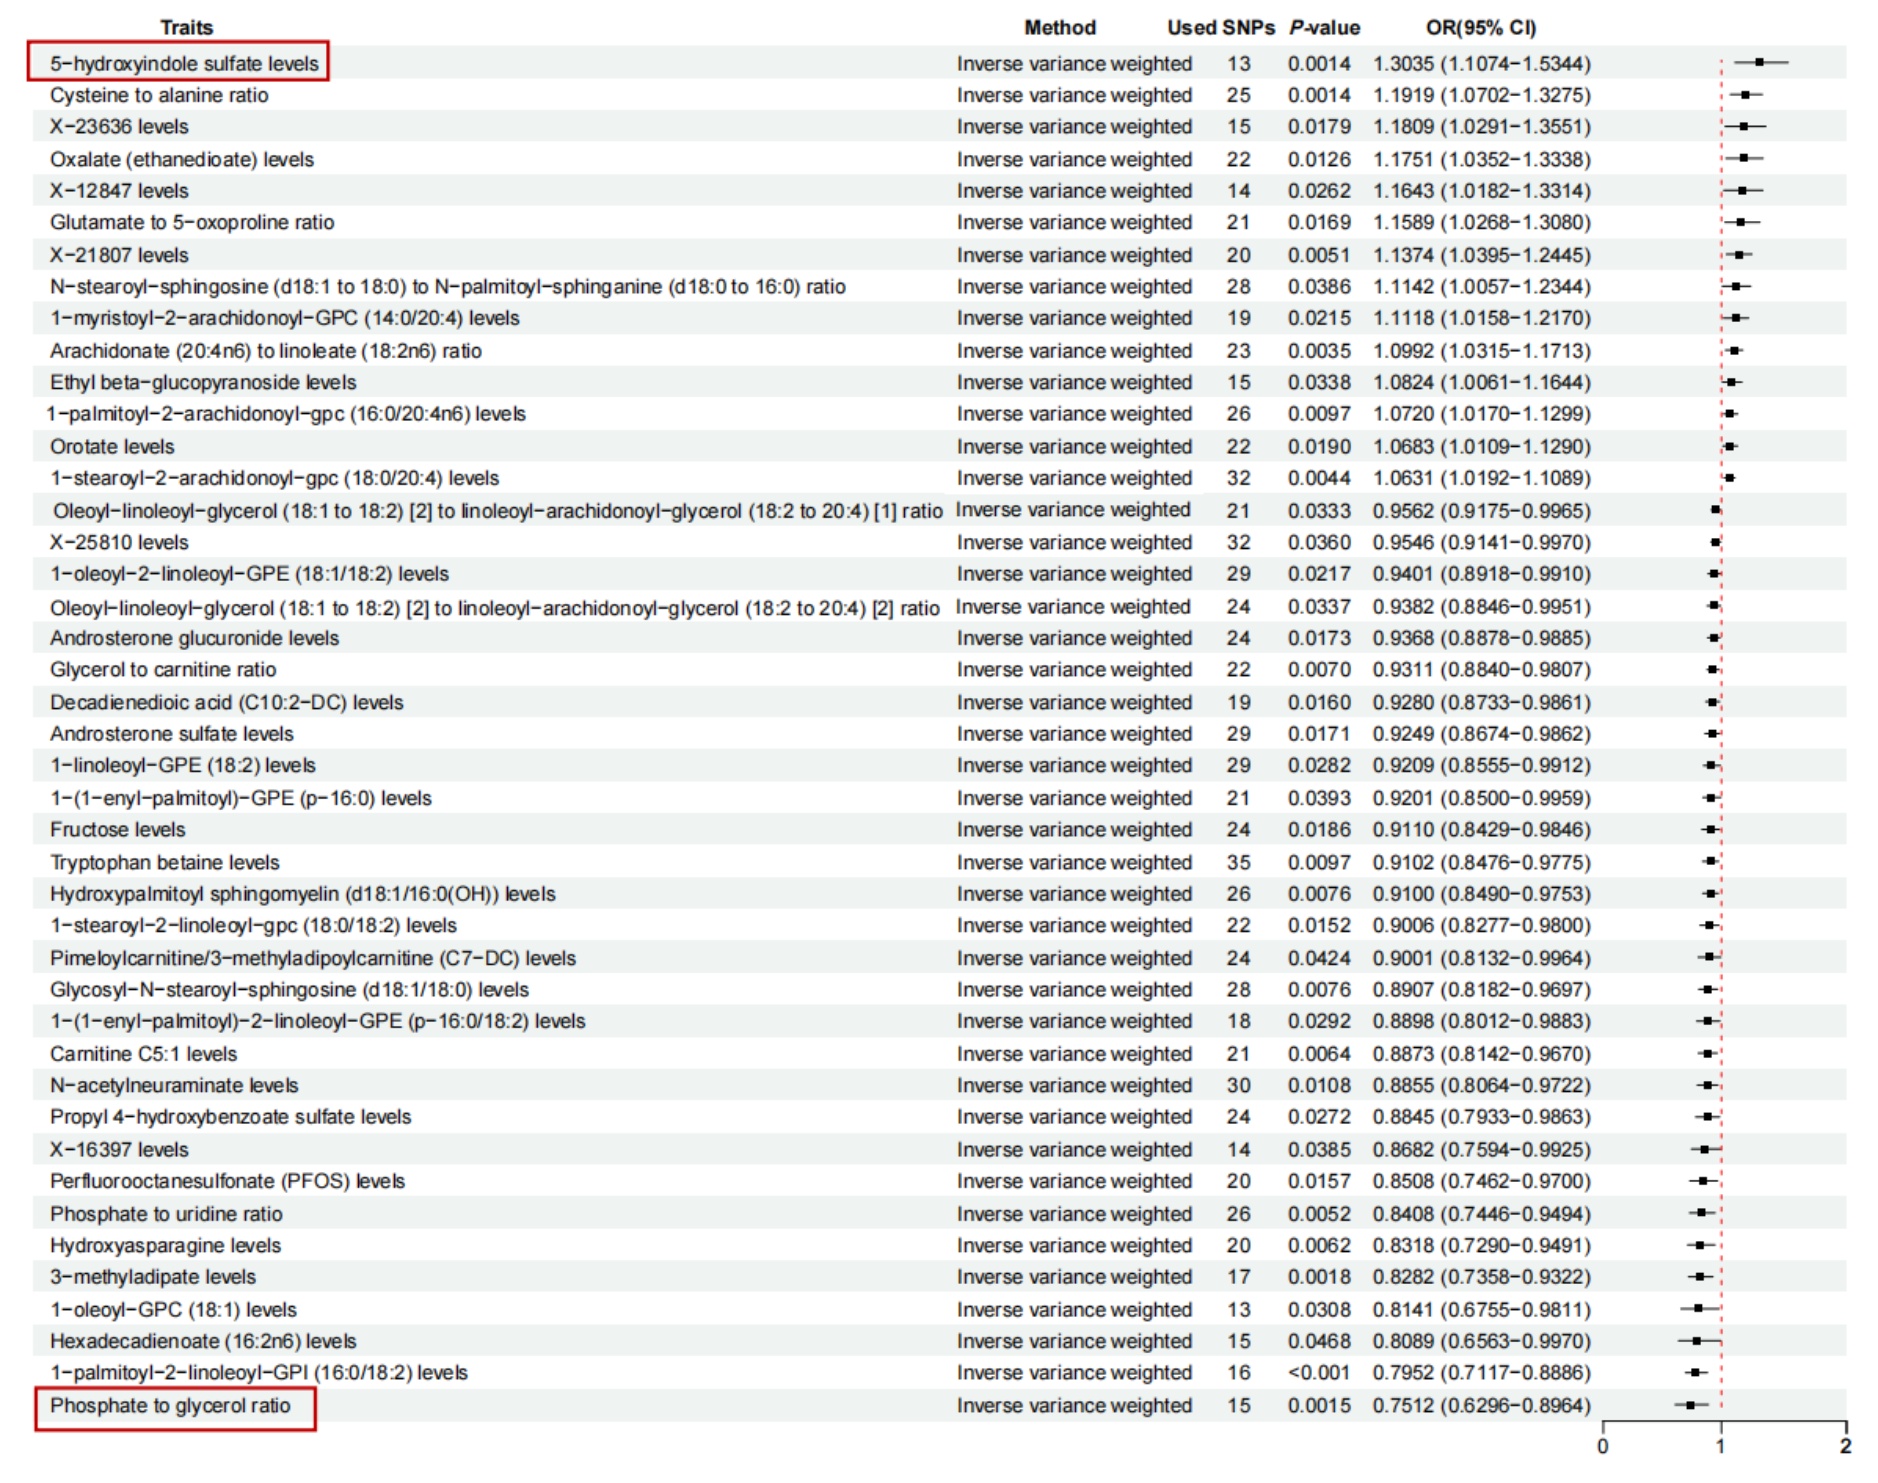Click the x-axis tick label 2

click(1845, 1447)
